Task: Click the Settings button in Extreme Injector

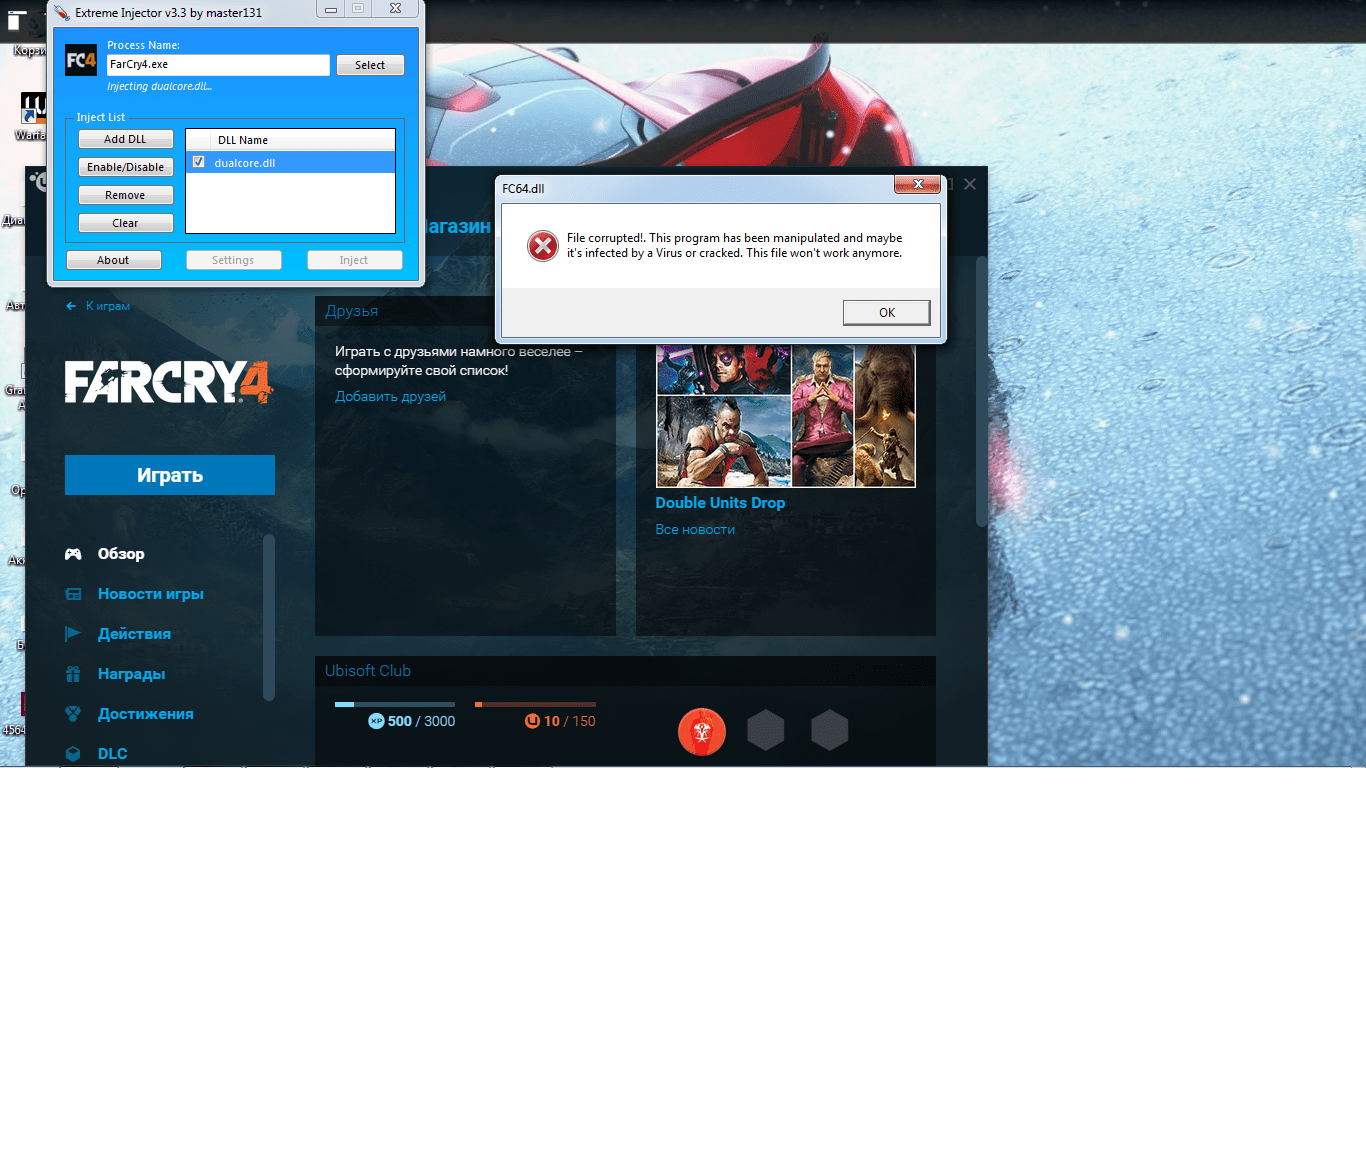Action: click(x=233, y=260)
